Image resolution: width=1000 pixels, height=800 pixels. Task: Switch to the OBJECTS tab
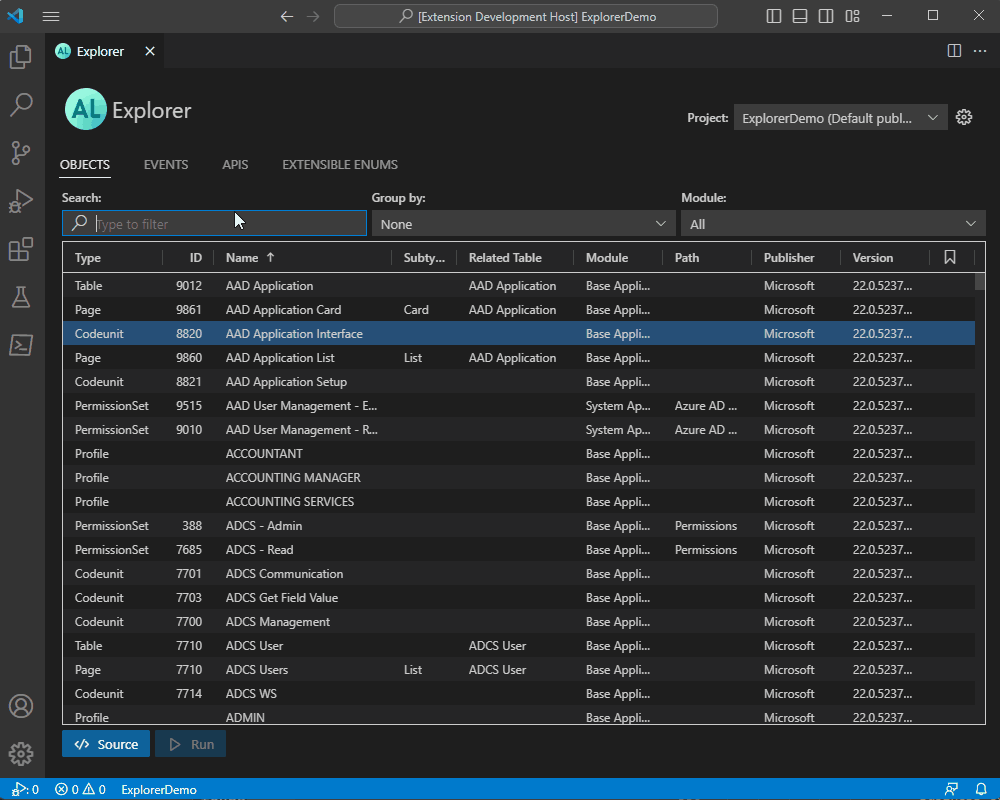[85, 165]
